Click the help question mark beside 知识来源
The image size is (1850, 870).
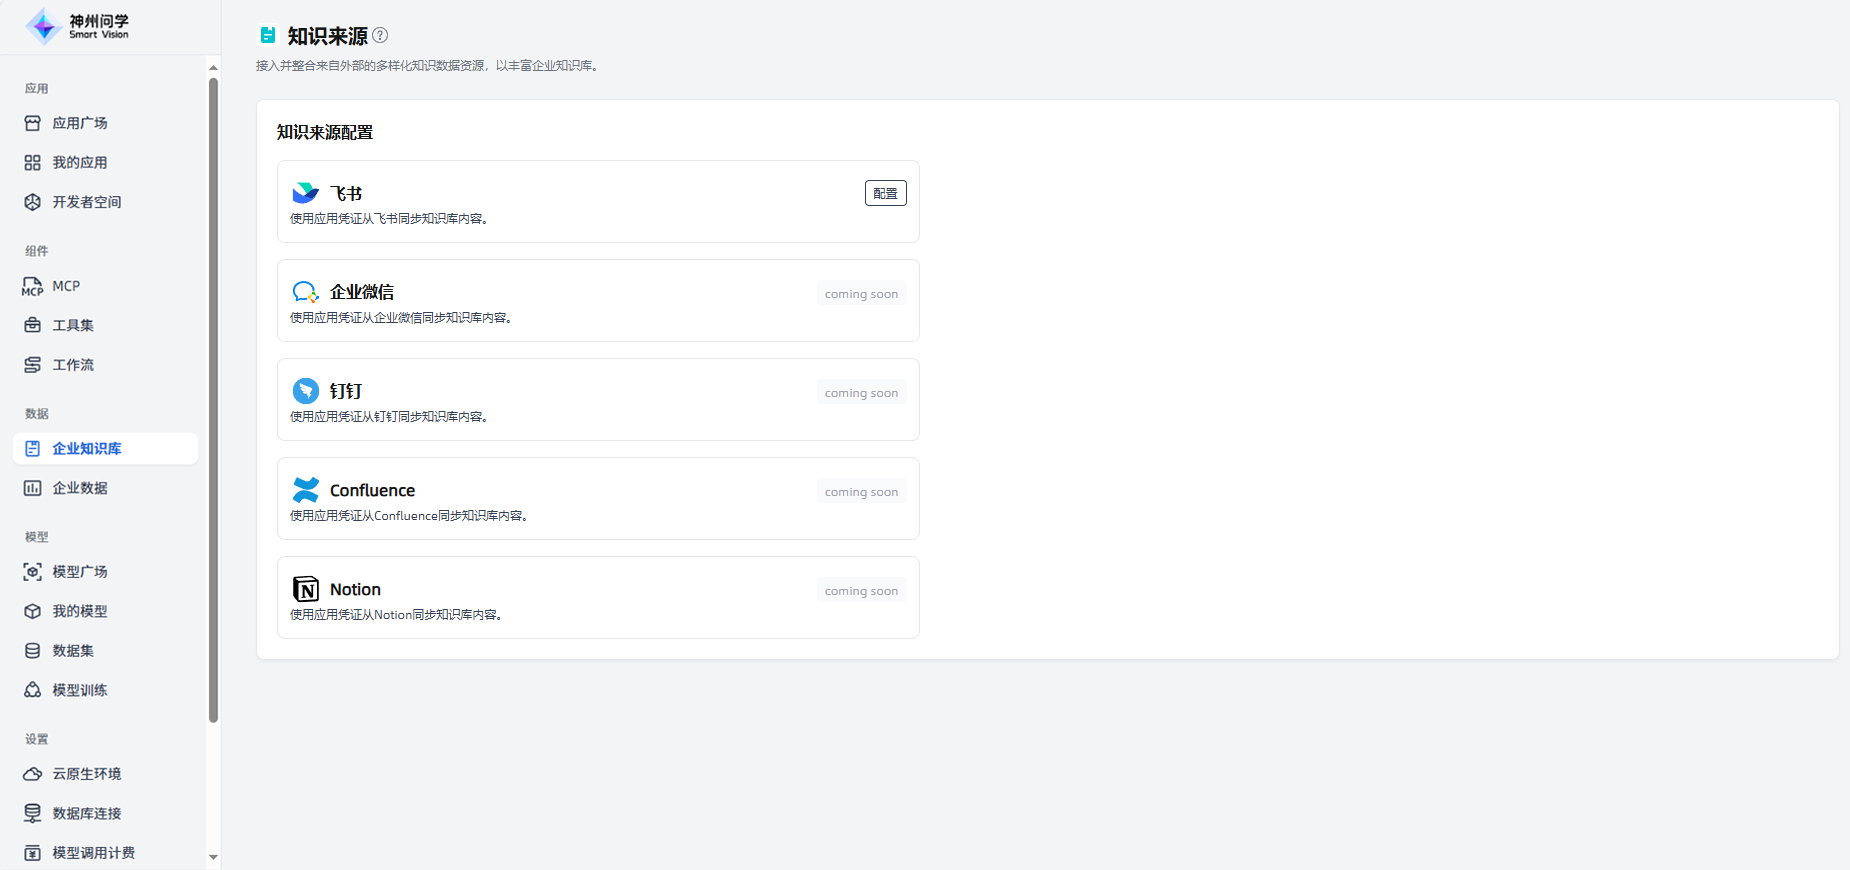coord(380,35)
